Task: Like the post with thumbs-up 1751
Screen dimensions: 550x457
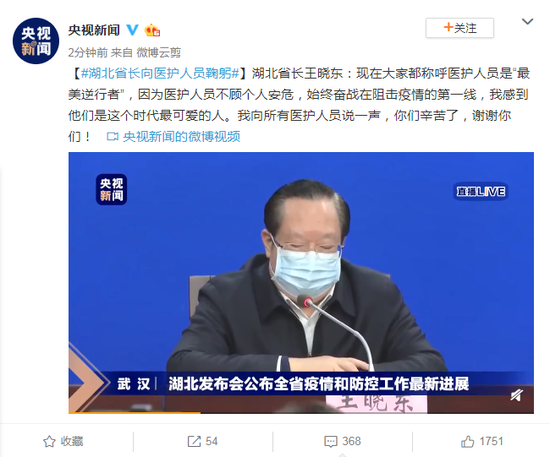Action: tap(467, 441)
